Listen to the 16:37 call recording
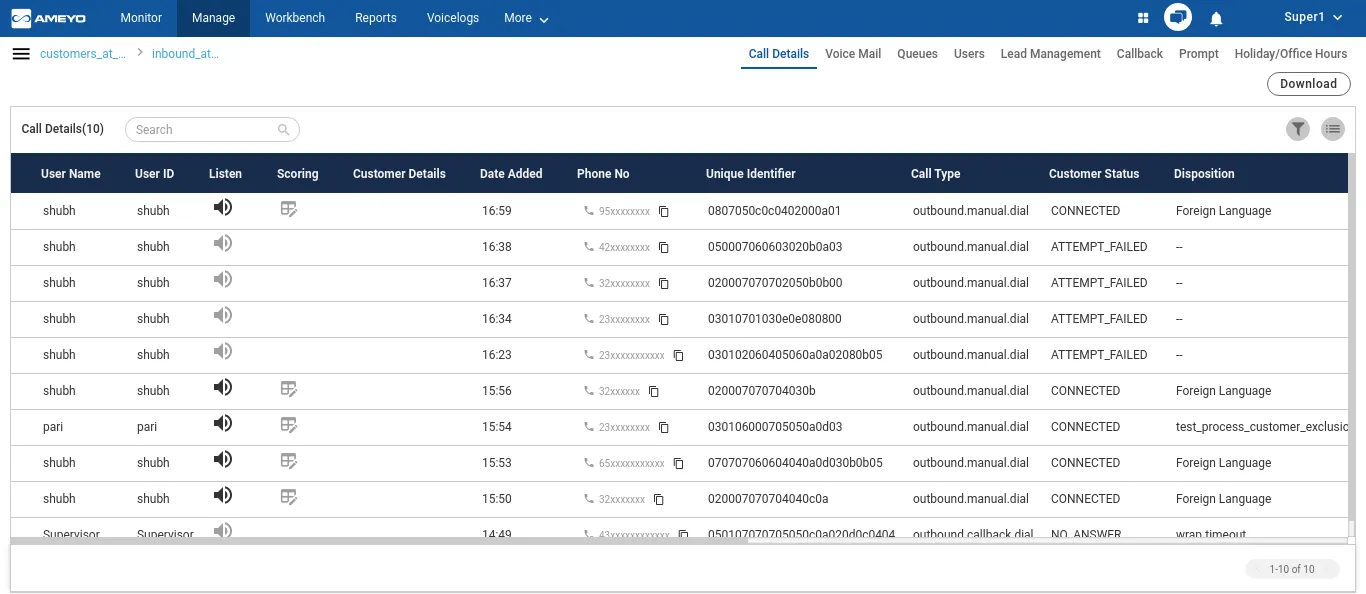 pyautogui.click(x=223, y=279)
